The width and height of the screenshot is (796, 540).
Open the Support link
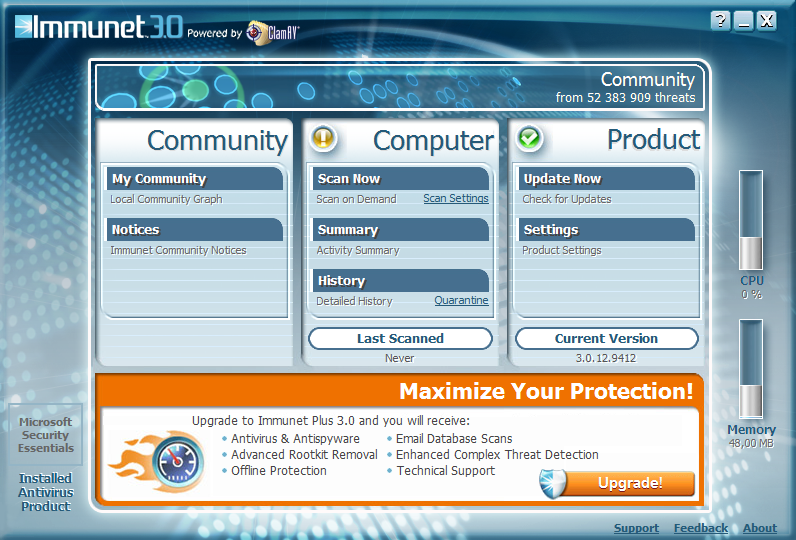tap(637, 528)
